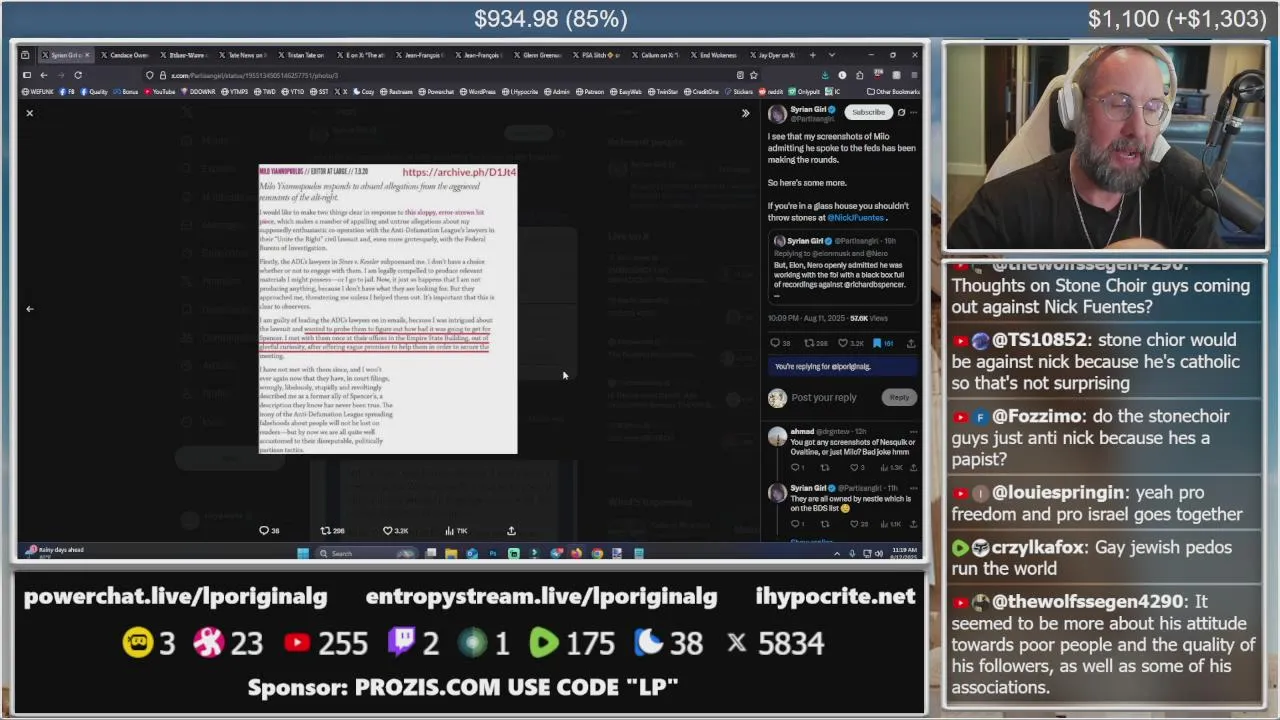Switch to the 'Tristan Tate' browser tab
Screen dimensions: 1280x720
[x=301, y=55]
